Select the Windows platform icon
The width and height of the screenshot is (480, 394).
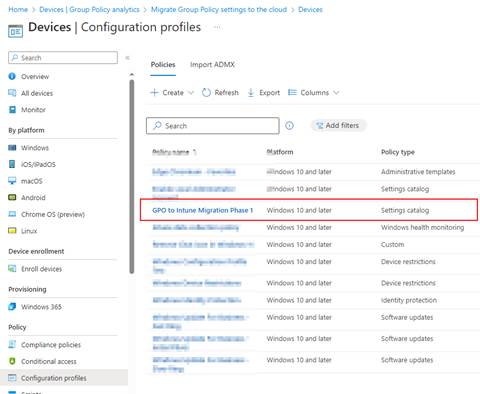[12, 148]
